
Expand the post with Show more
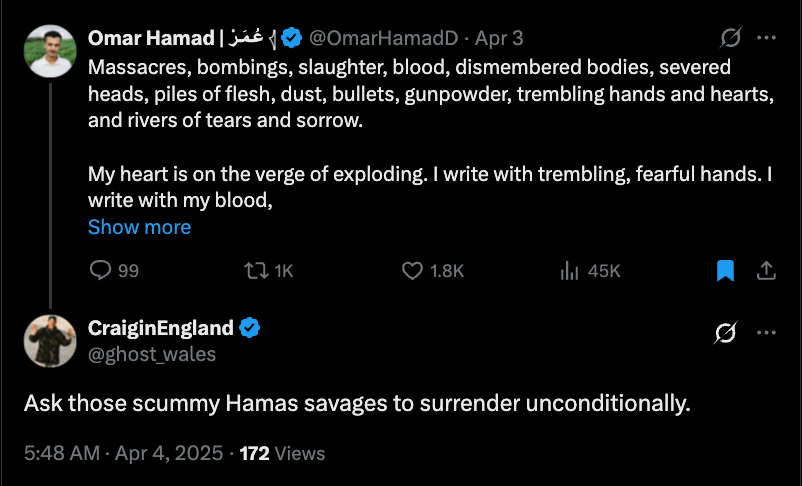pyautogui.click(x=139, y=227)
